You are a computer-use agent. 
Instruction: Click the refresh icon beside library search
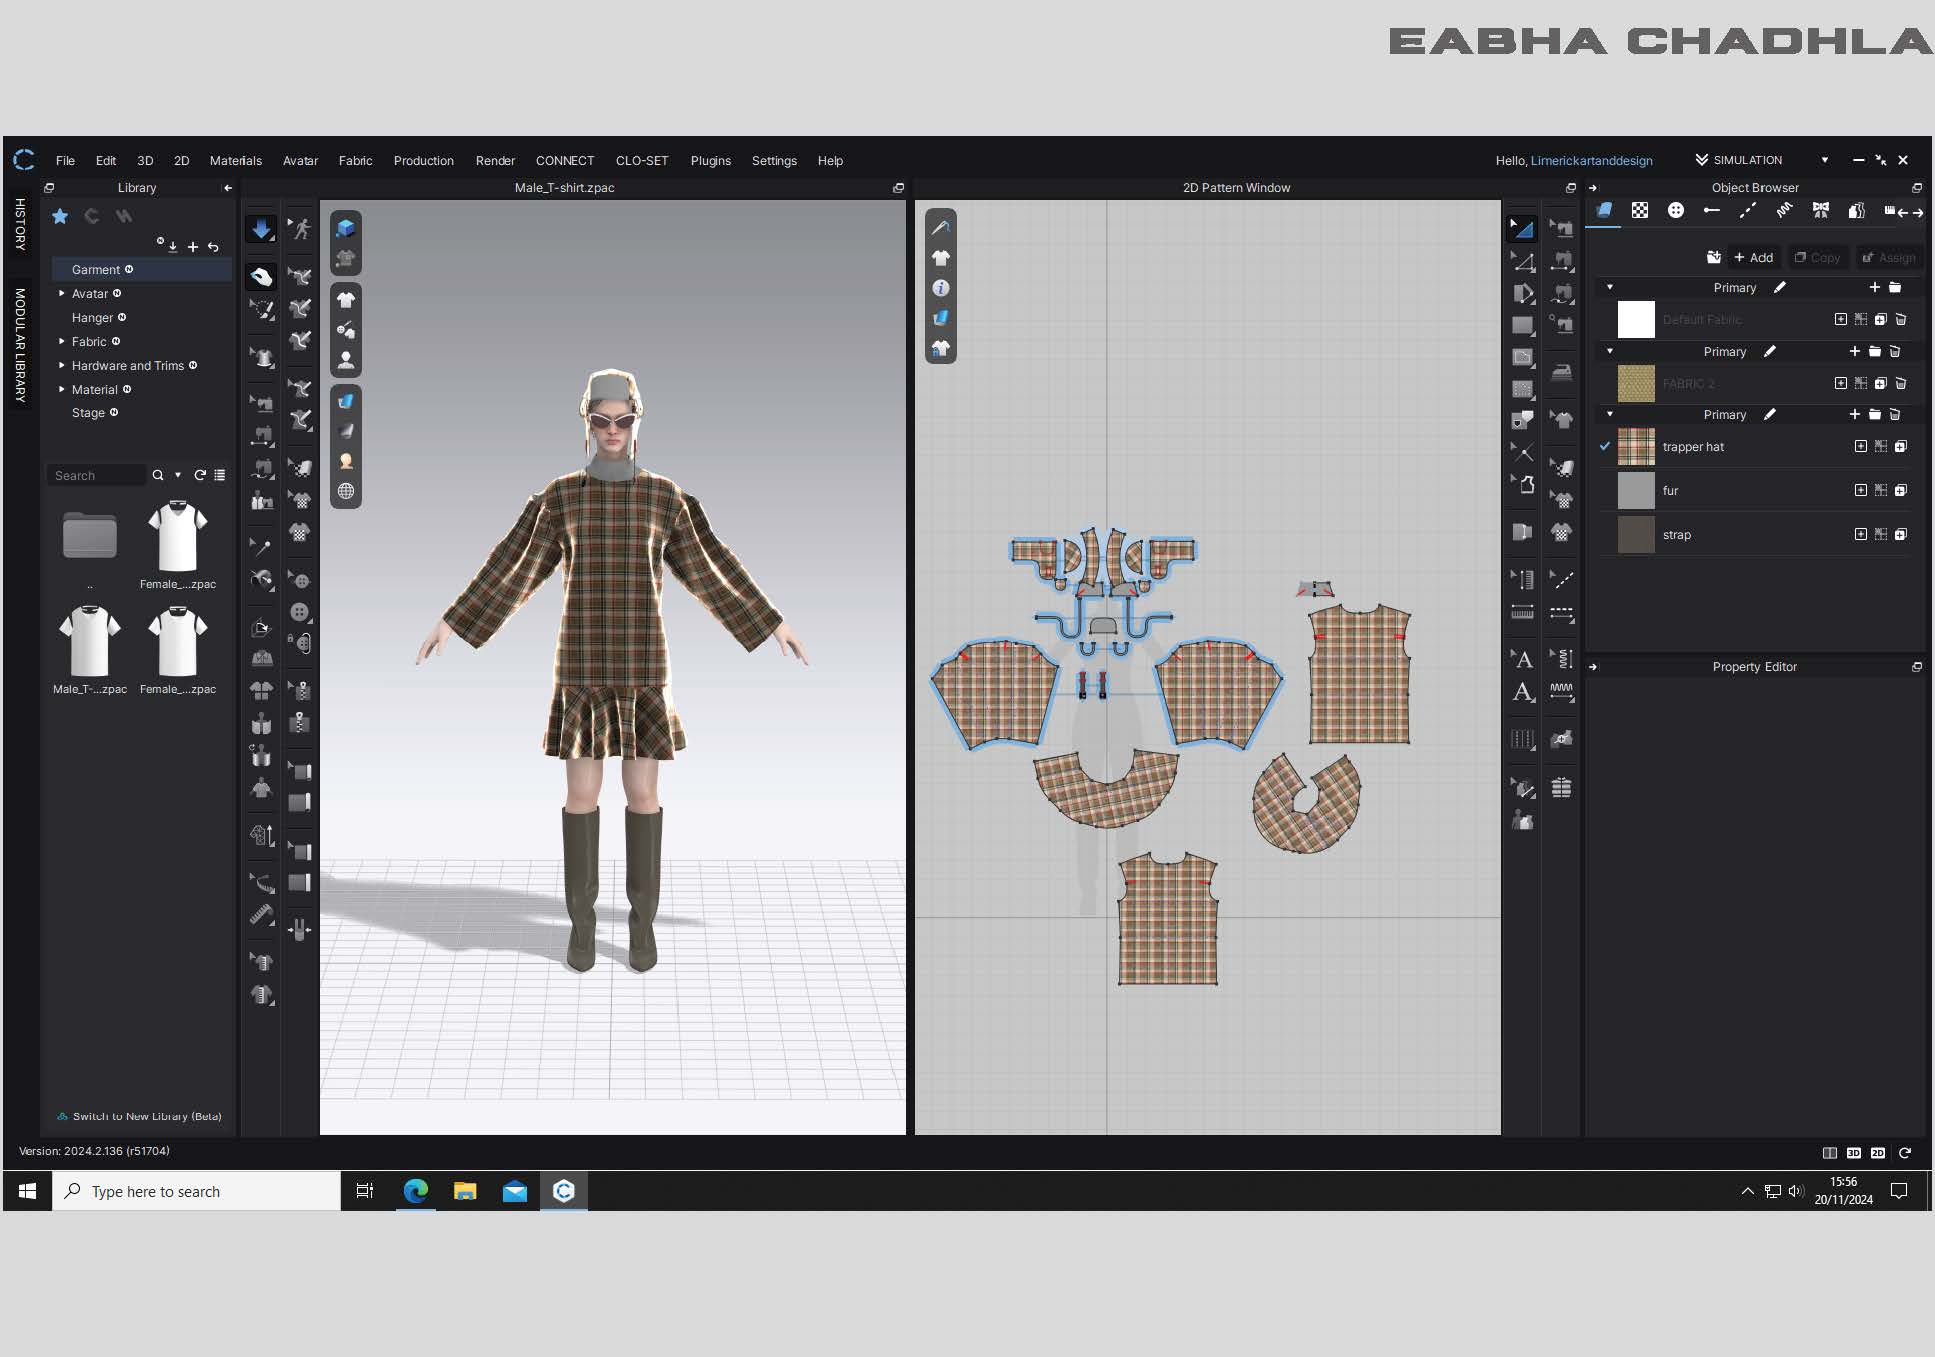click(x=200, y=475)
